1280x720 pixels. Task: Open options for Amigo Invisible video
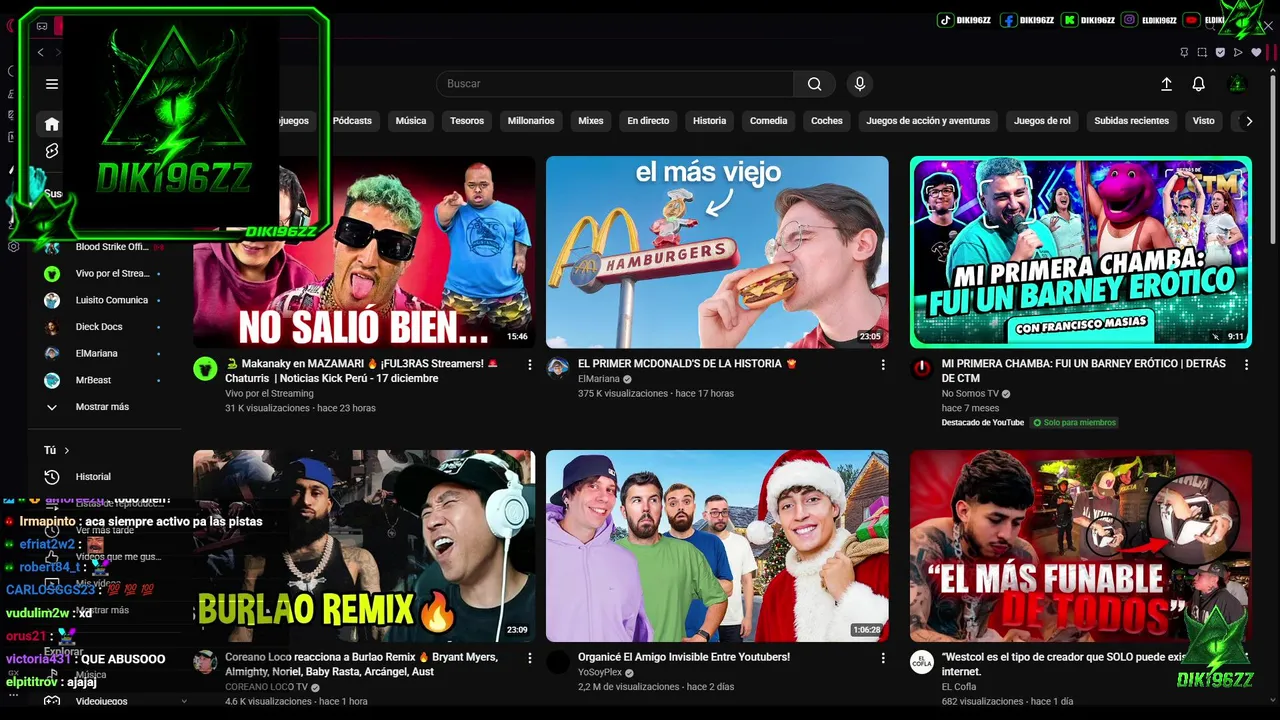tap(883, 659)
